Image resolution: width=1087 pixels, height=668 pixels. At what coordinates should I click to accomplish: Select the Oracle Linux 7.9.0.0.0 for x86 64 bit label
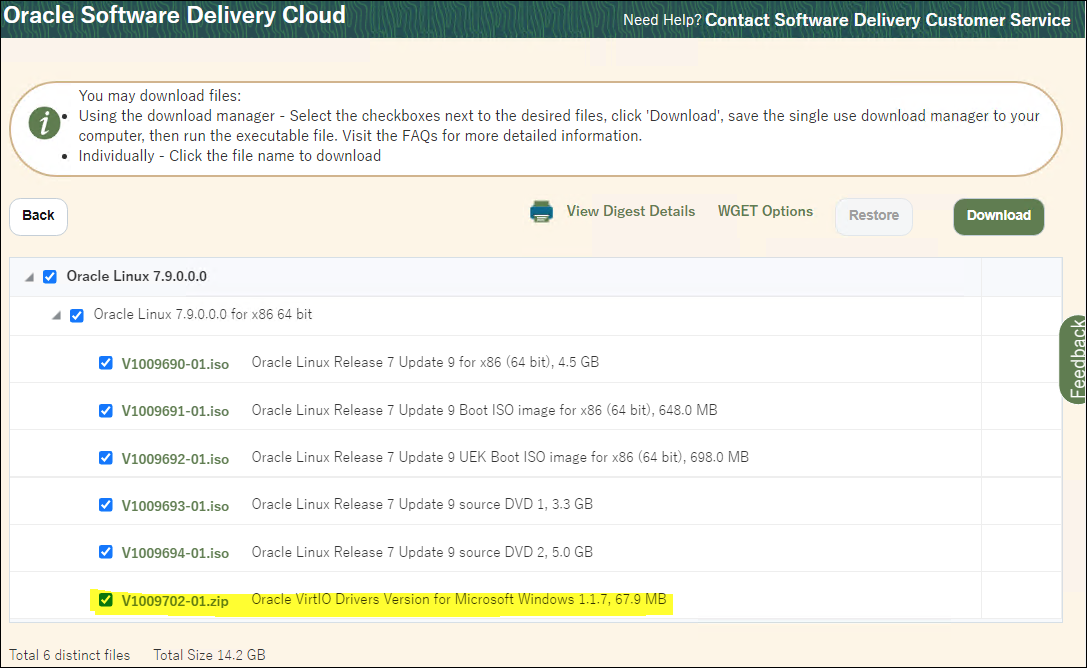coord(202,315)
